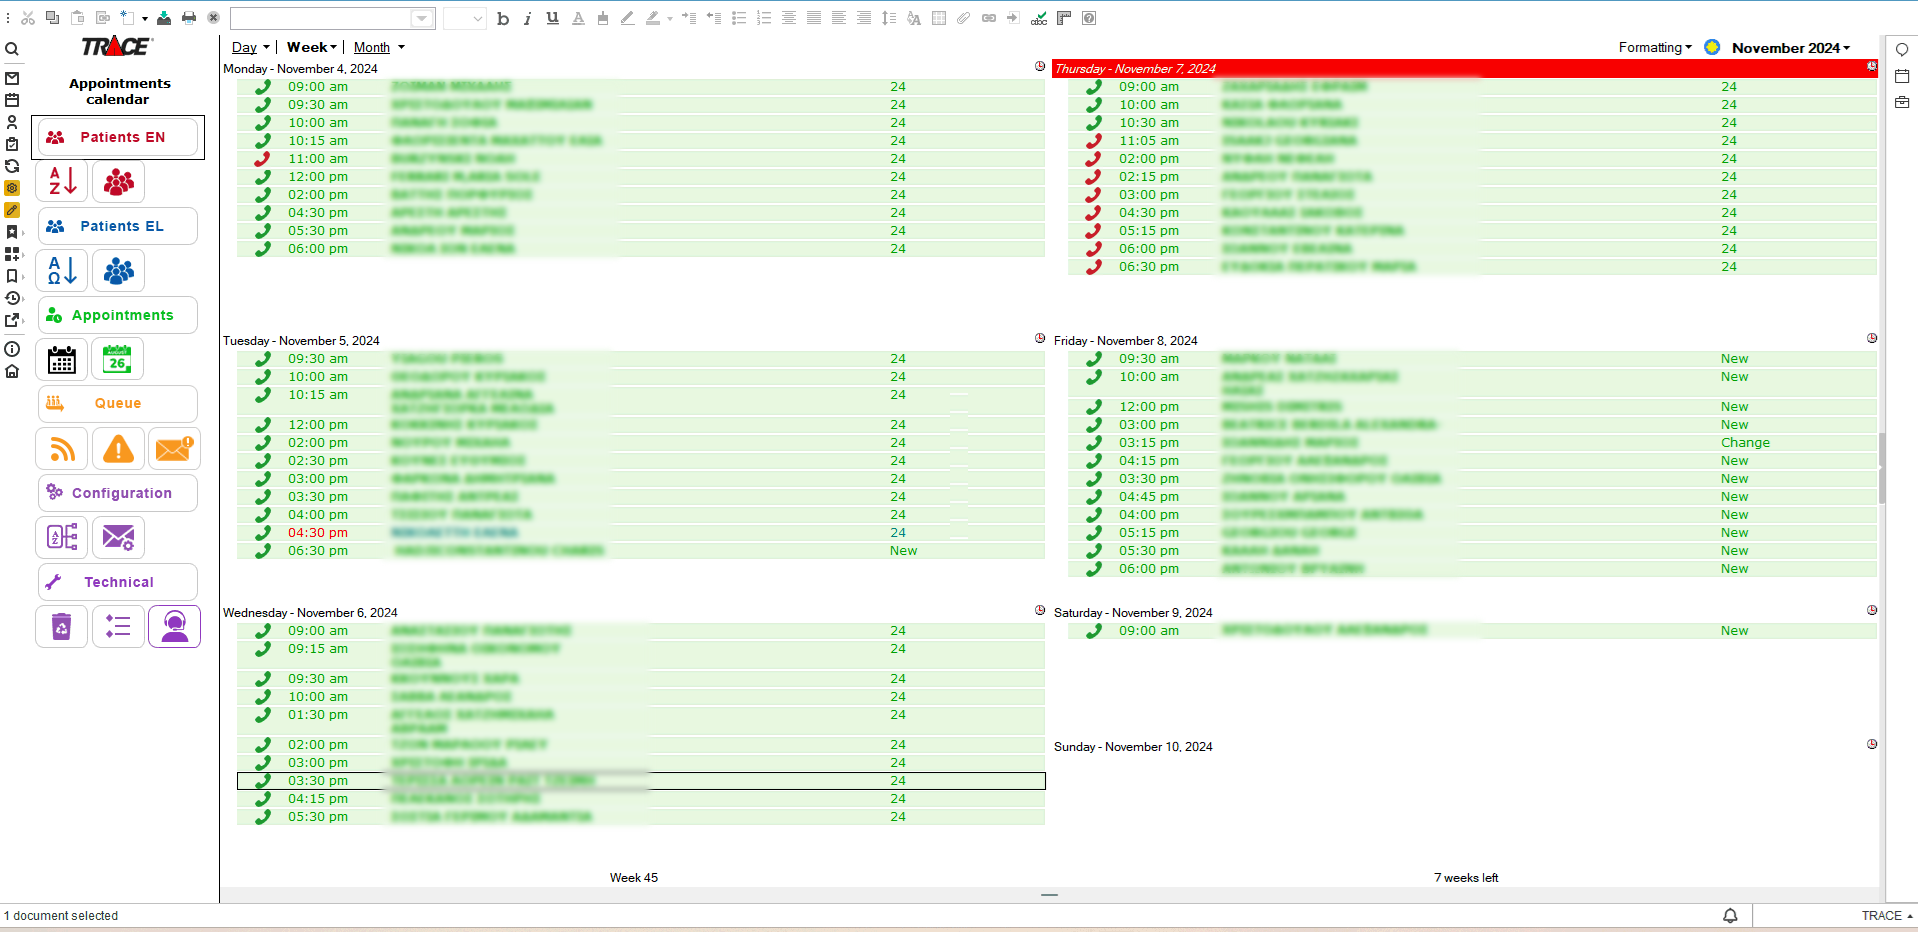Open the home icon in left sidebar
Screen dimensions: 1918x932
(12, 371)
